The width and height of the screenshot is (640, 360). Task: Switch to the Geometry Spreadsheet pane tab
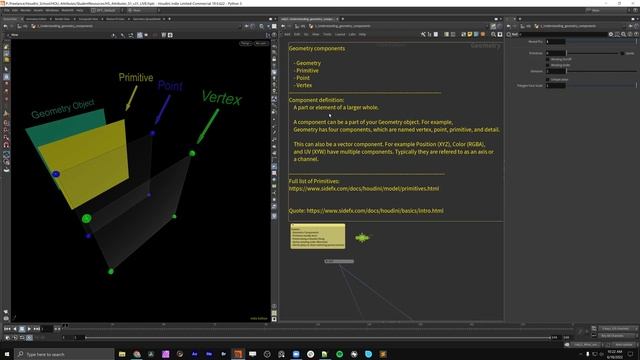[x=147, y=19]
